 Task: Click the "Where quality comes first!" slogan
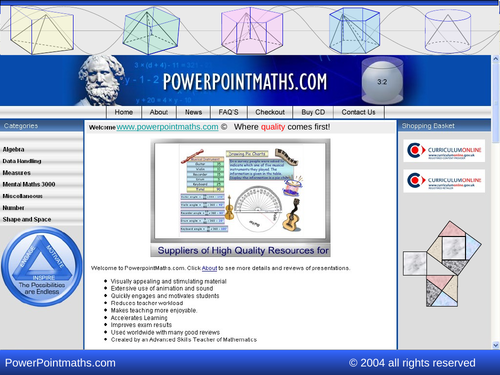(x=282, y=127)
